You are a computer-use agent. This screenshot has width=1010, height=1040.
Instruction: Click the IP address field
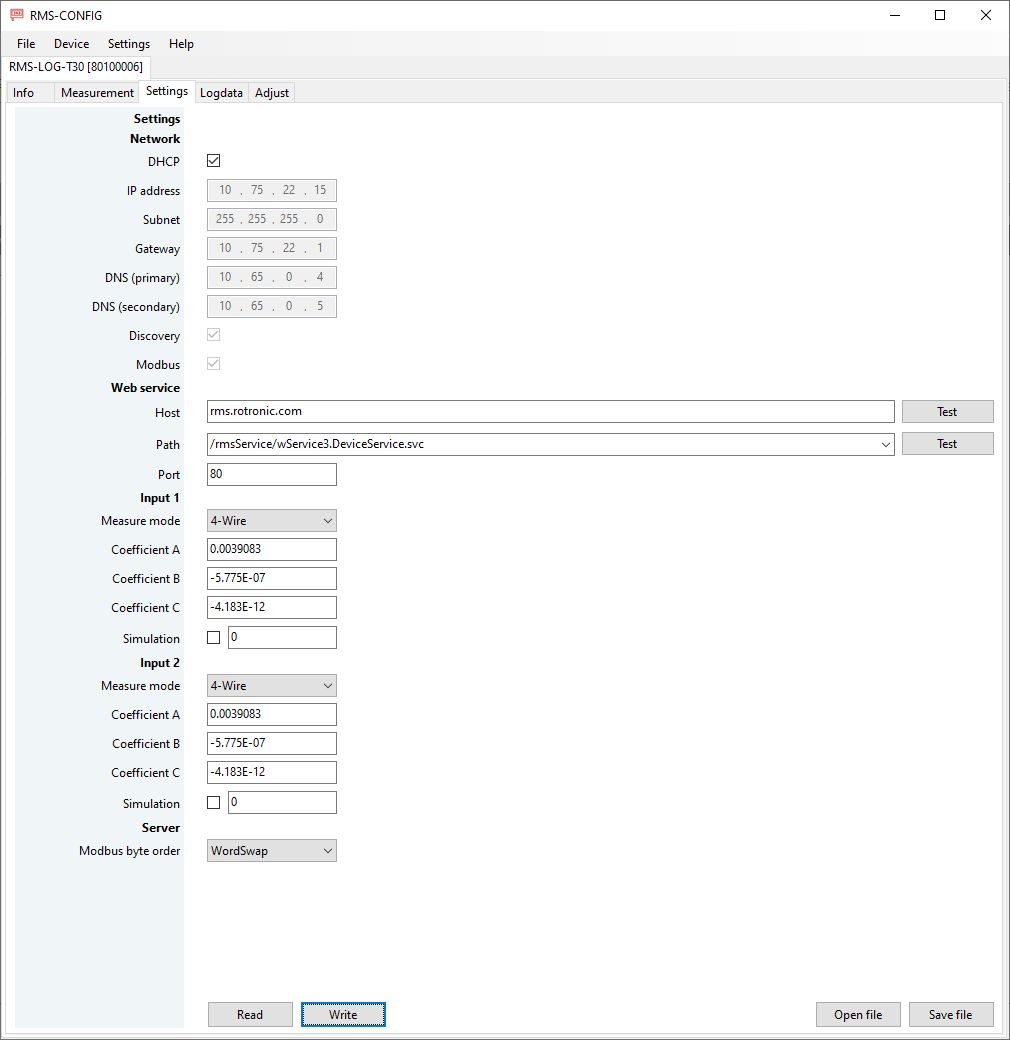point(272,190)
